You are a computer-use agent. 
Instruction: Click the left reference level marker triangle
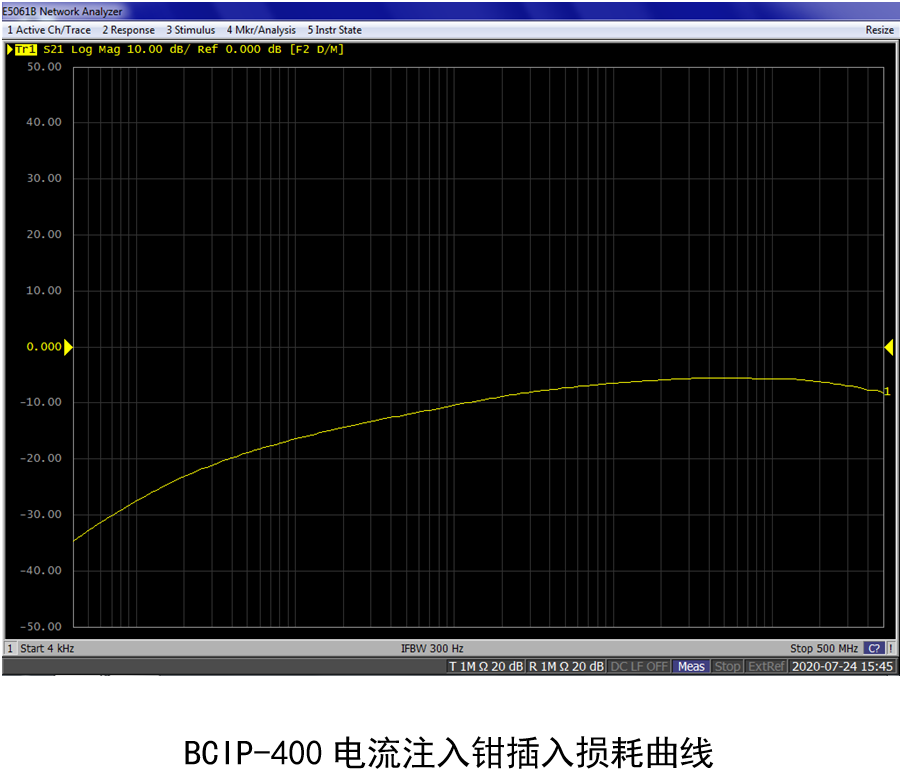click(x=68, y=347)
